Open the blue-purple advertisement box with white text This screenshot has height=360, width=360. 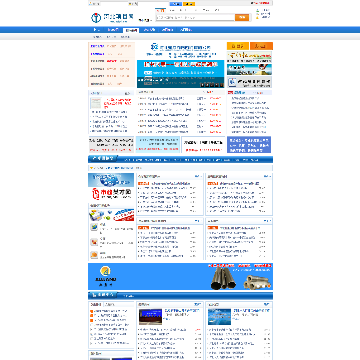pos(249,144)
